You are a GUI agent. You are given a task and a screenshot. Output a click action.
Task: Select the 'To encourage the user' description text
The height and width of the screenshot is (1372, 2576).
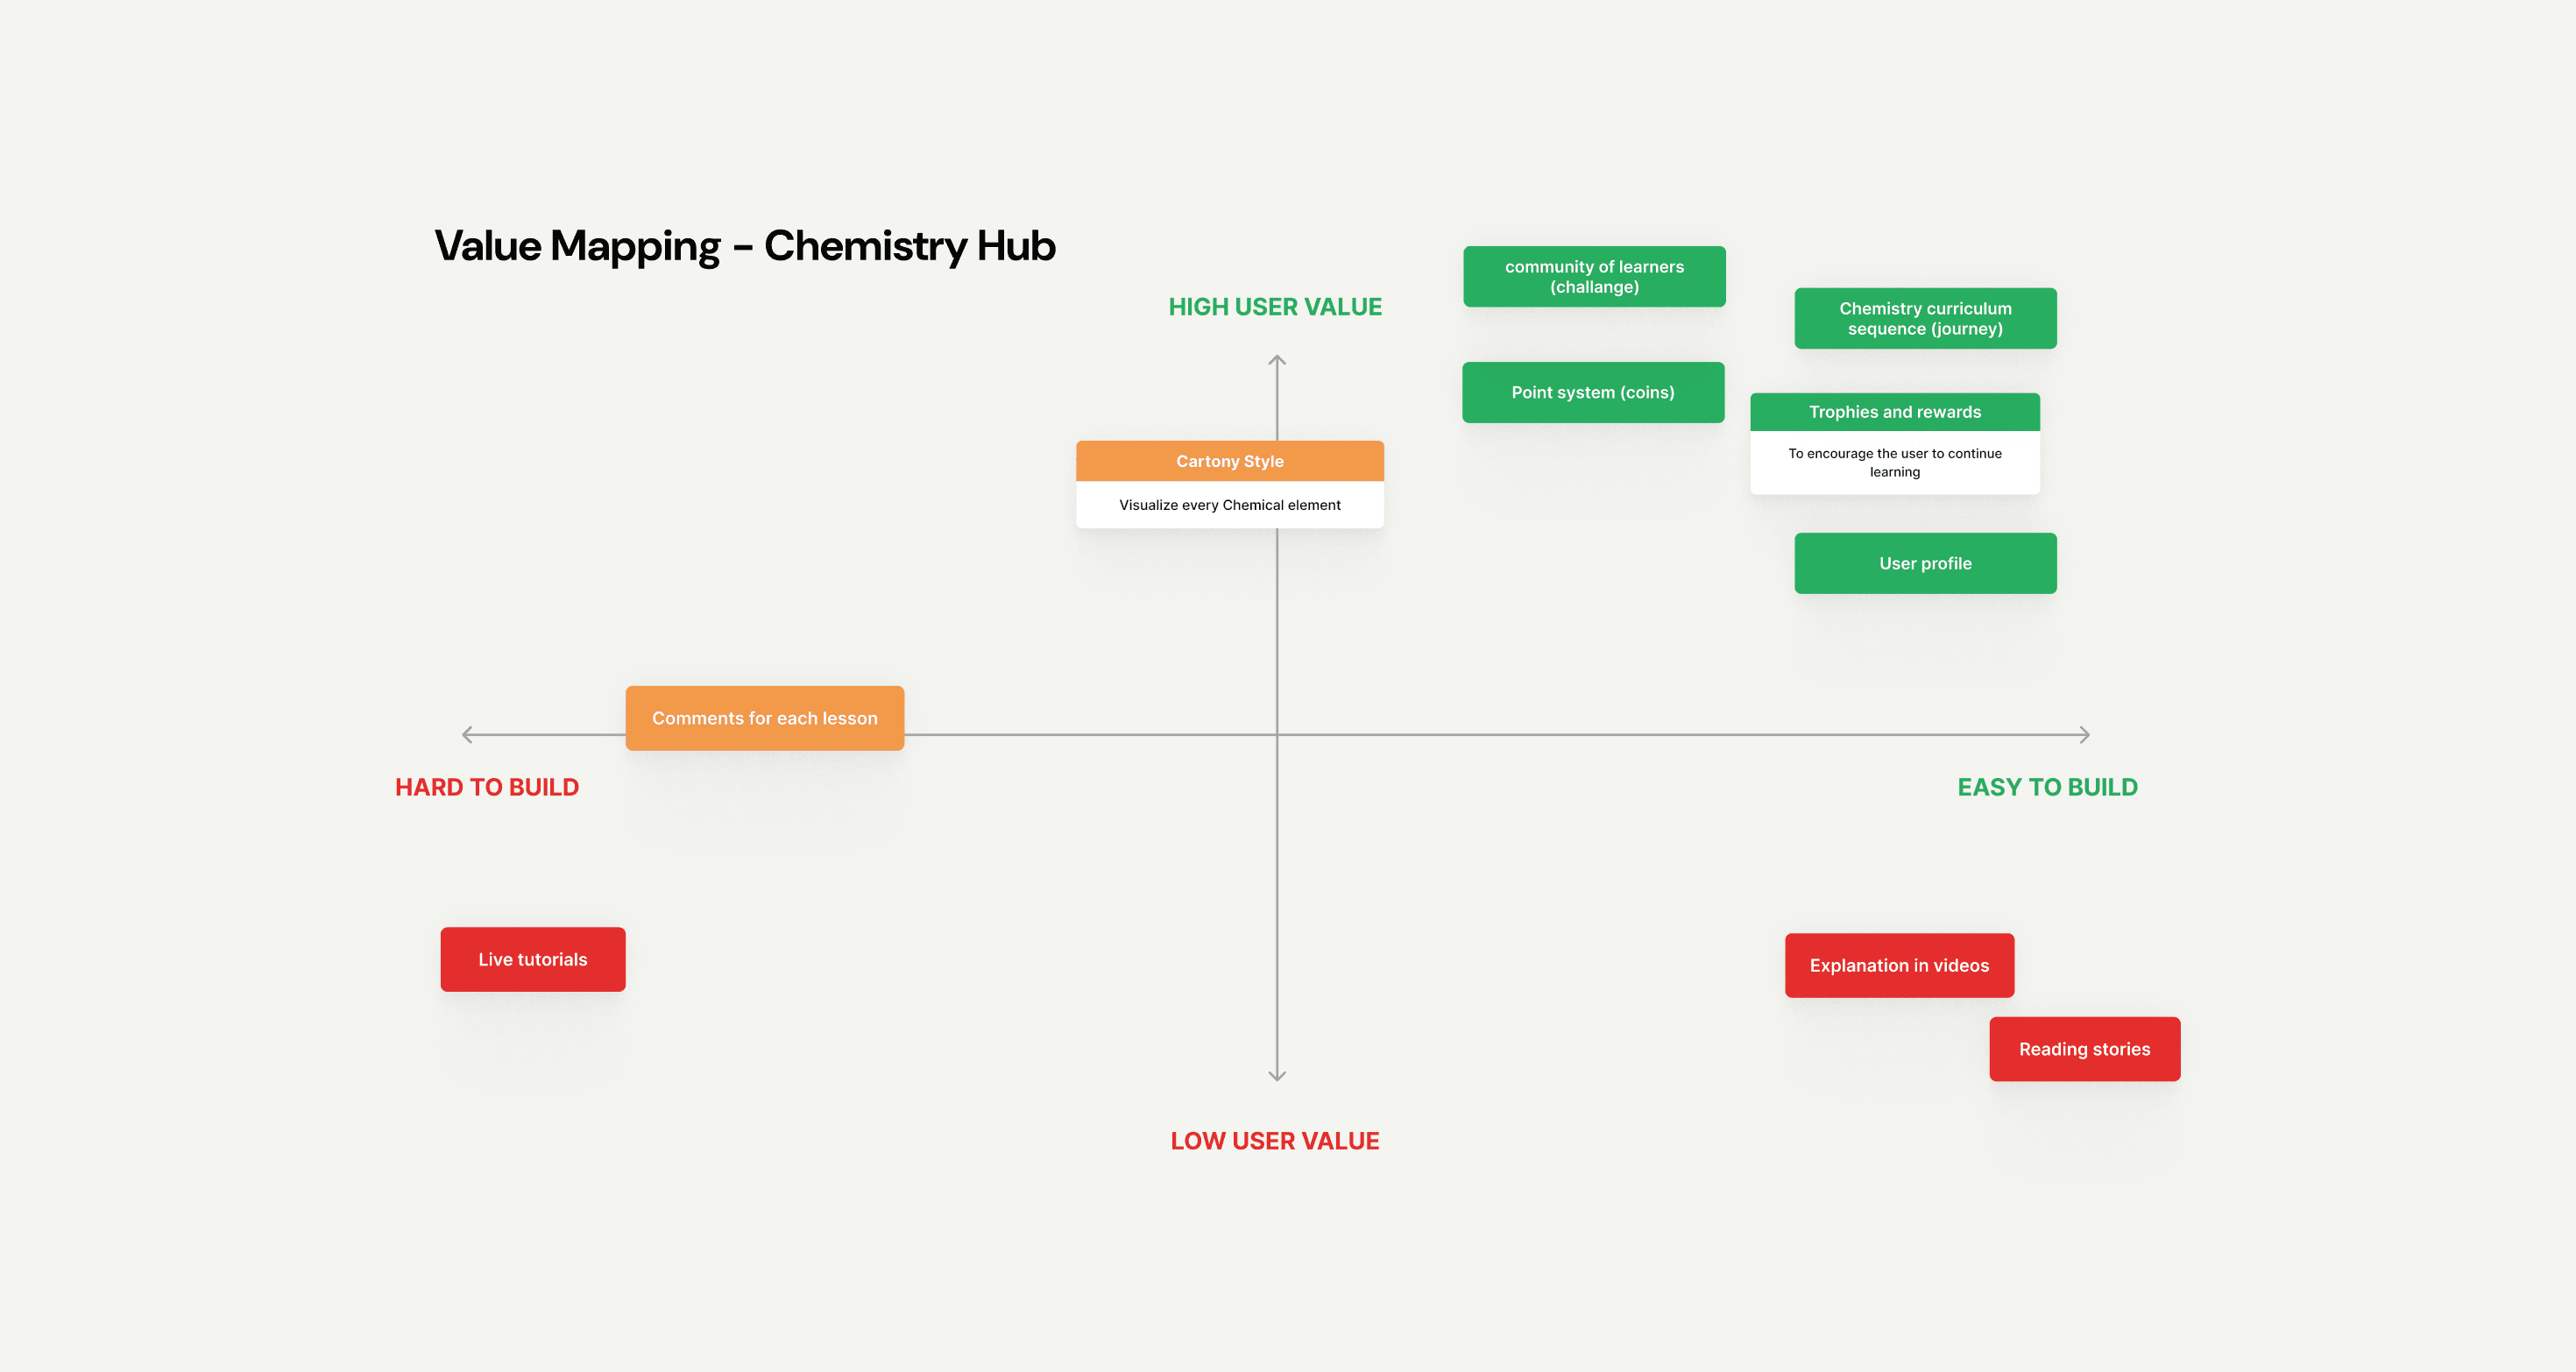coord(1894,462)
